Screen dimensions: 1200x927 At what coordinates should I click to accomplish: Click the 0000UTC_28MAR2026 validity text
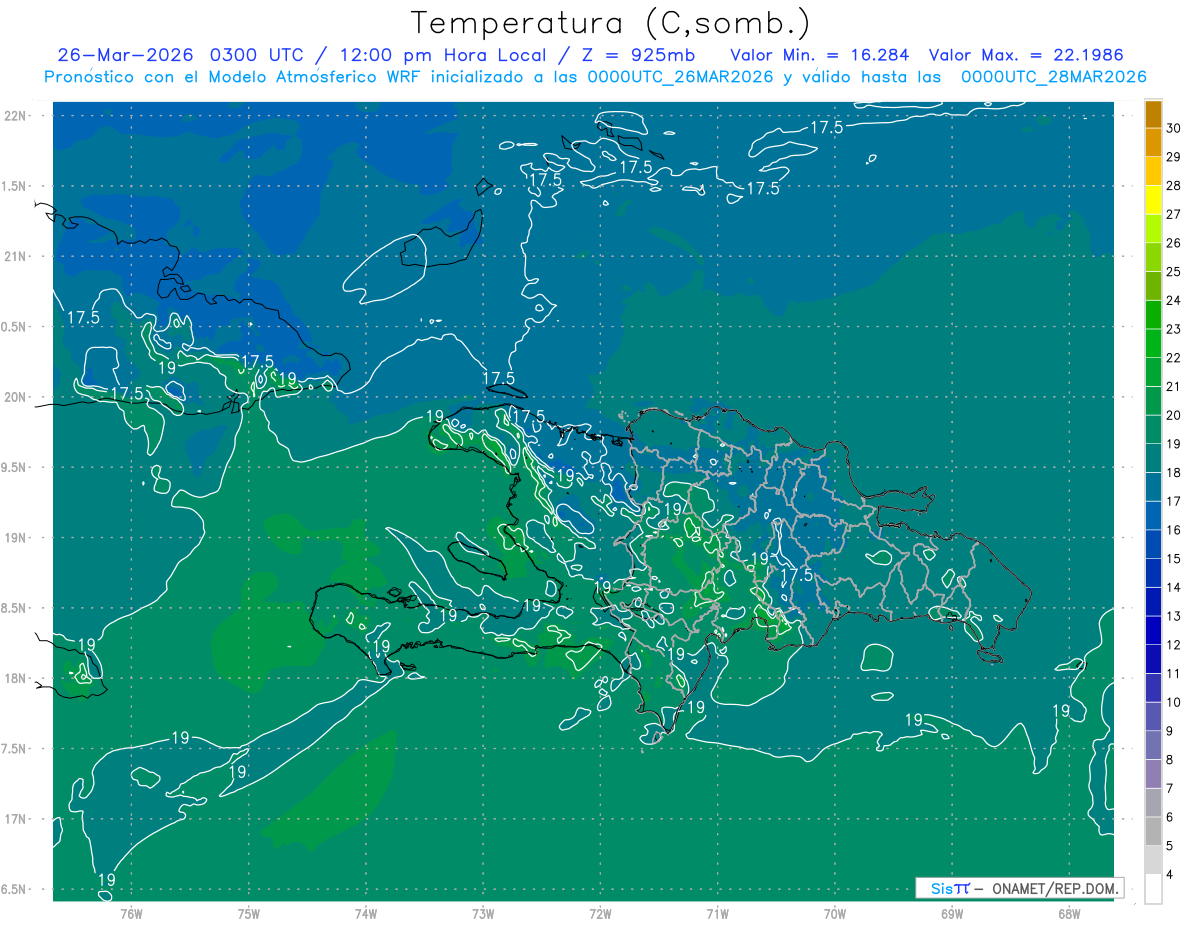point(1053,77)
